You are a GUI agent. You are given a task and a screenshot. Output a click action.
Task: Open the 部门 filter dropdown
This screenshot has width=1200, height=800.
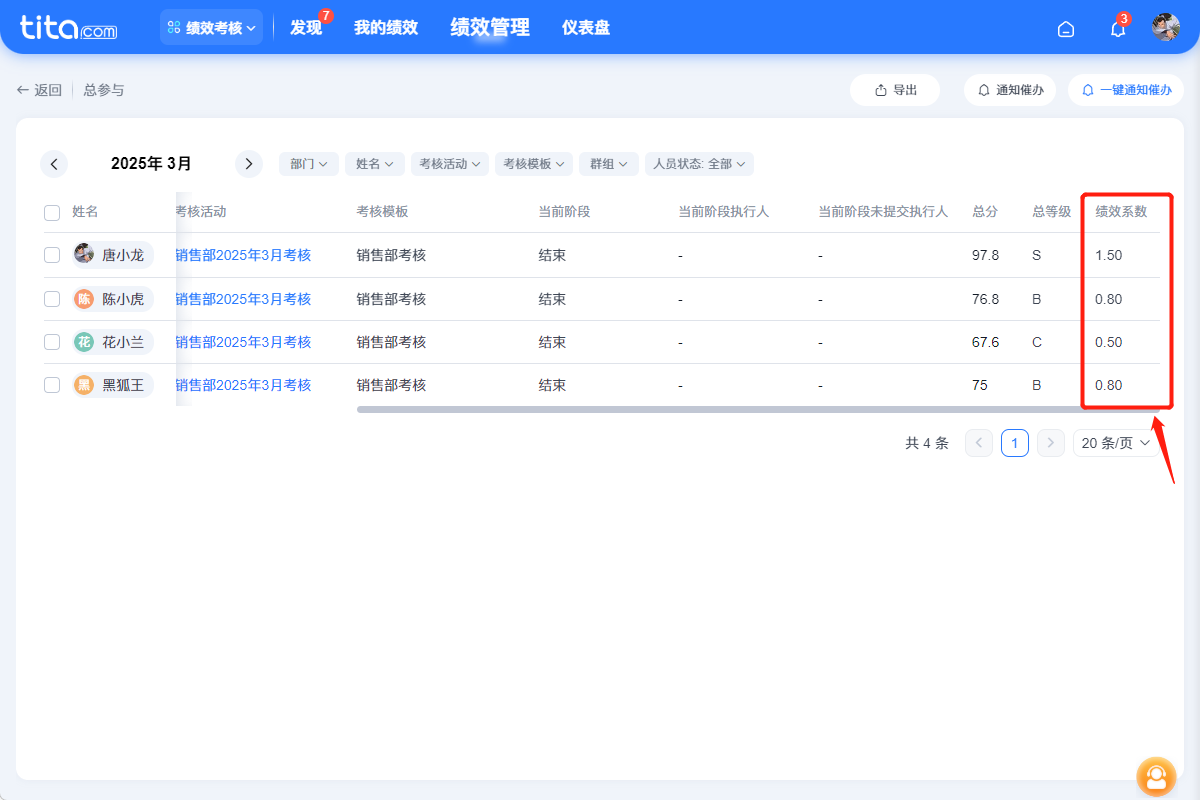click(308, 163)
